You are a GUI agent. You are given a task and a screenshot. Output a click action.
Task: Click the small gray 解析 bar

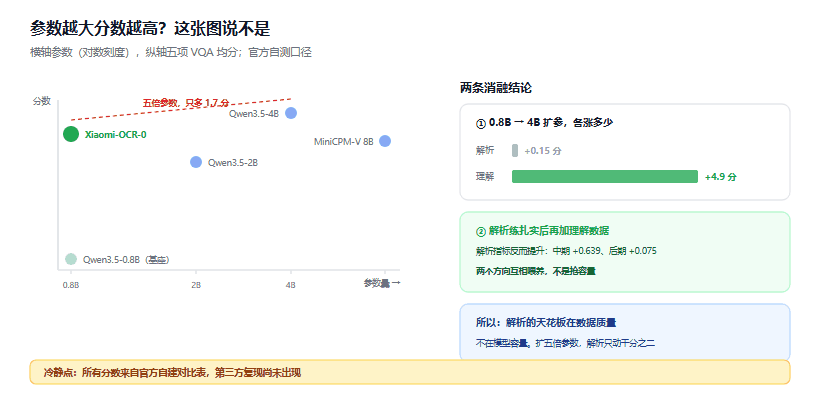coord(515,151)
